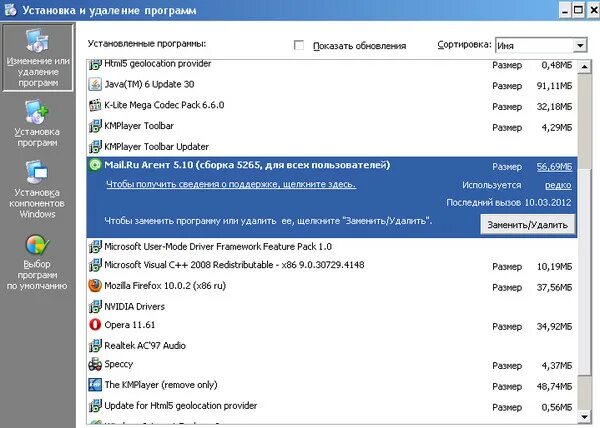This screenshot has width=600, height=428.
Task: Open the Сортировка dropdown arrow
Action: [x=580, y=46]
